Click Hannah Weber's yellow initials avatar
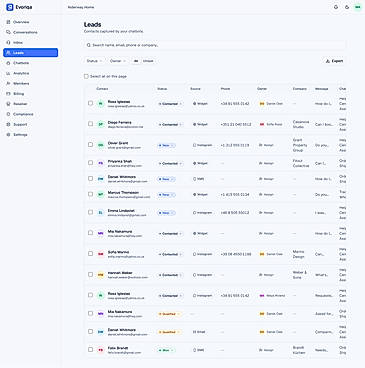This screenshot has height=368, width=365. click(100, 275)
